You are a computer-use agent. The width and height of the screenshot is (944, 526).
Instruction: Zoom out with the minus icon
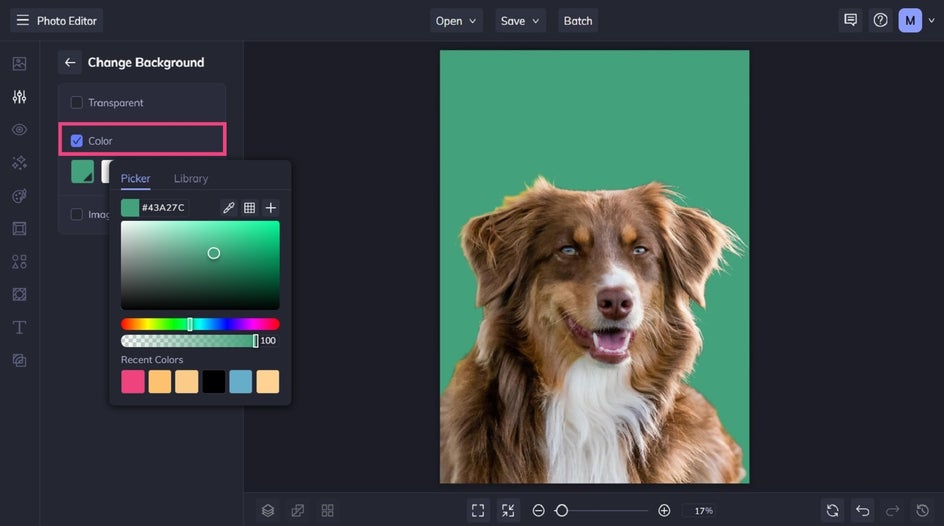pos(539,511)
